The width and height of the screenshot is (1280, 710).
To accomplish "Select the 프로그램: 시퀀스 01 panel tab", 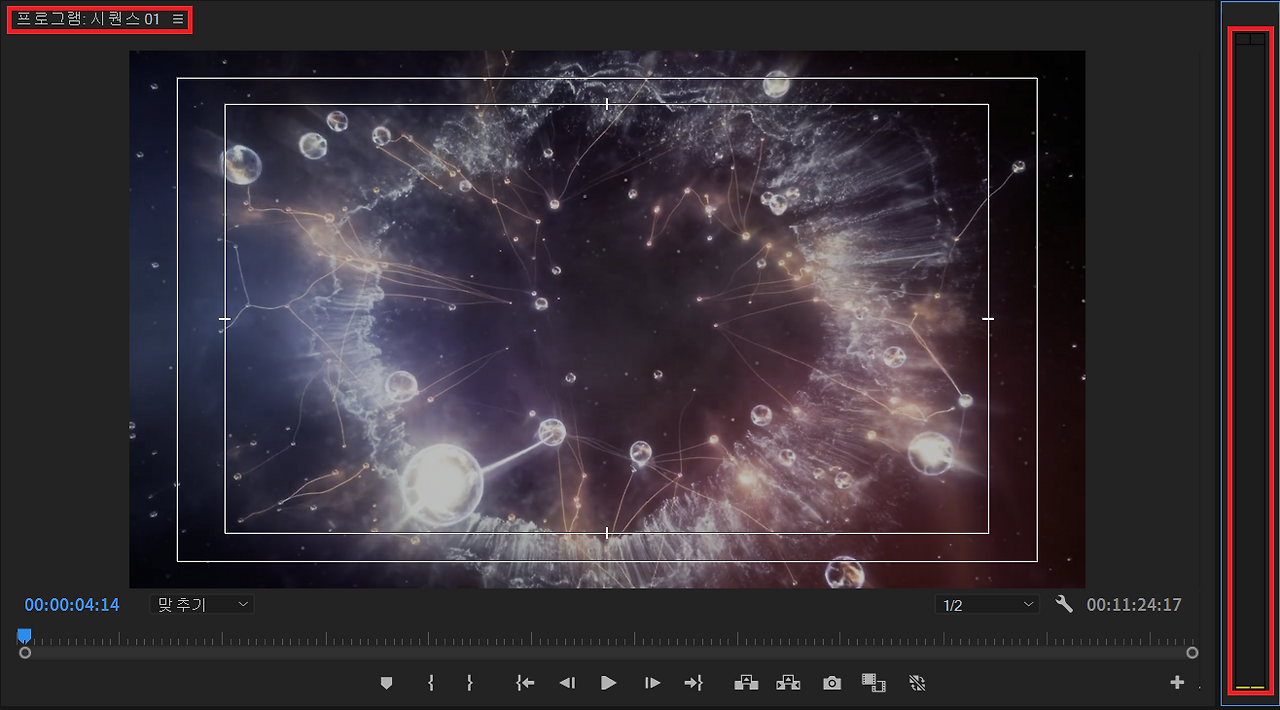I will pos(88,19).
